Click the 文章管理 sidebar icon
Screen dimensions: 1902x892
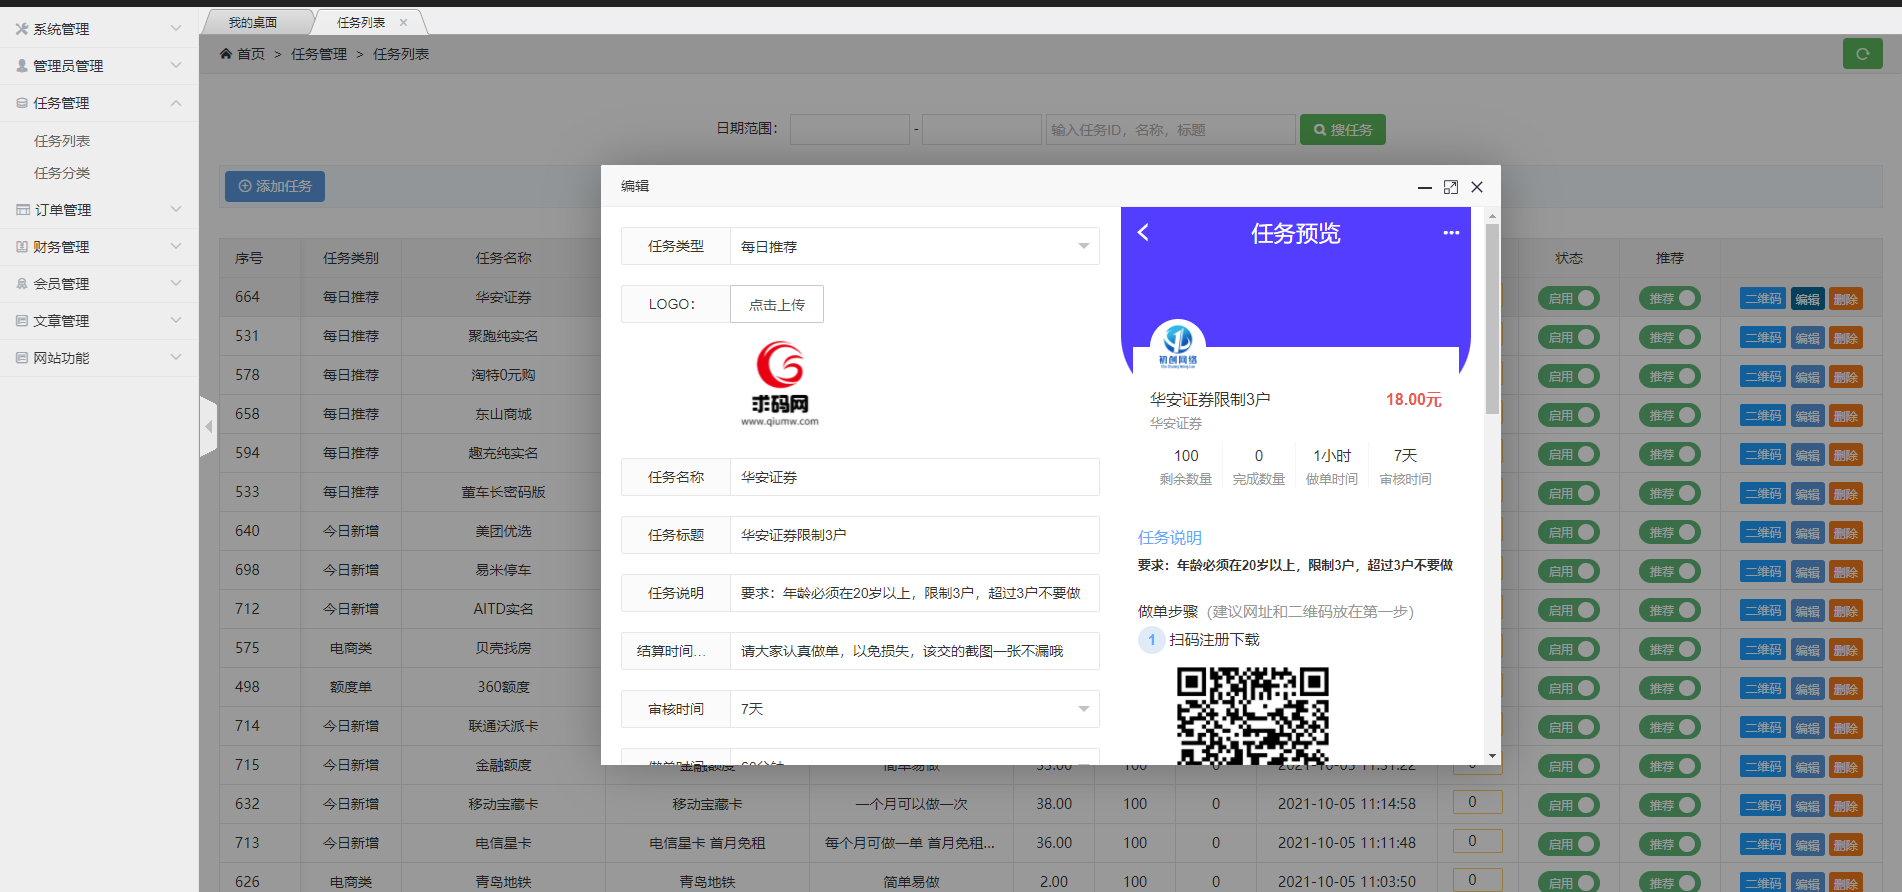coord(22,321)
